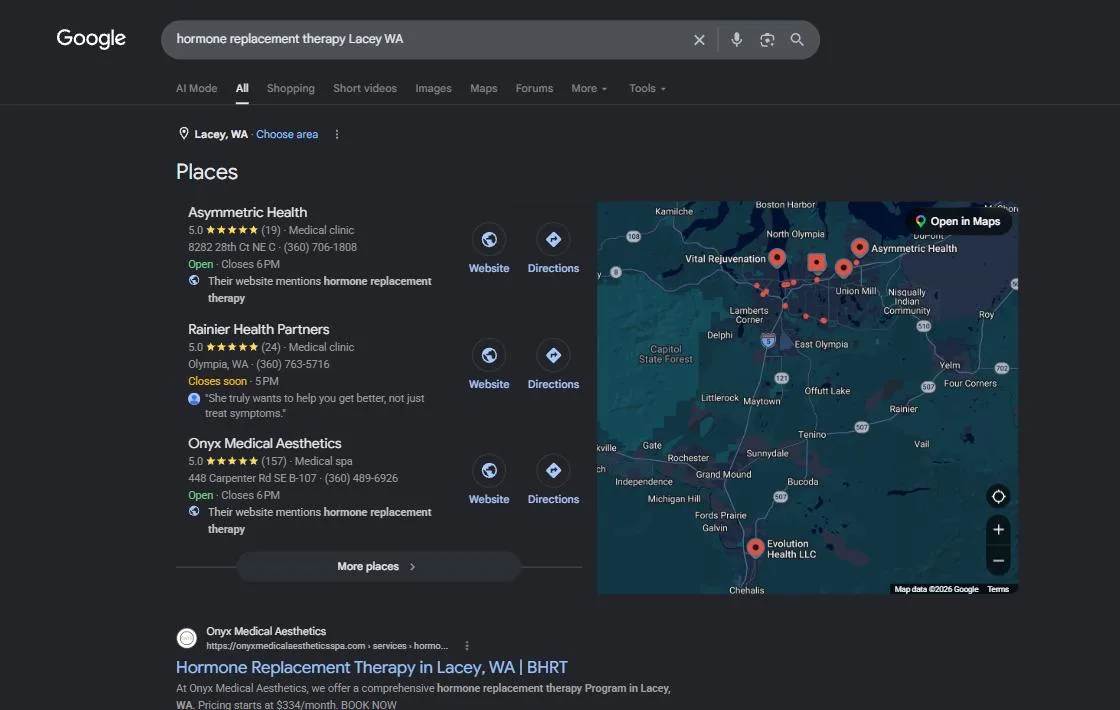1120x710 pixels.
Task: Clear the search query with the X icon
Action: [x=699, y=40]
